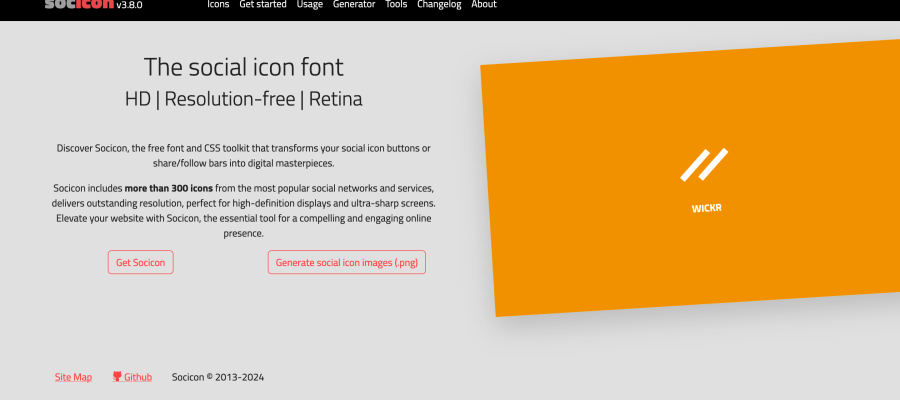This screenshot has width=900, height=400.
Task: Go to Get started page
Action: (x=263, y=5)
